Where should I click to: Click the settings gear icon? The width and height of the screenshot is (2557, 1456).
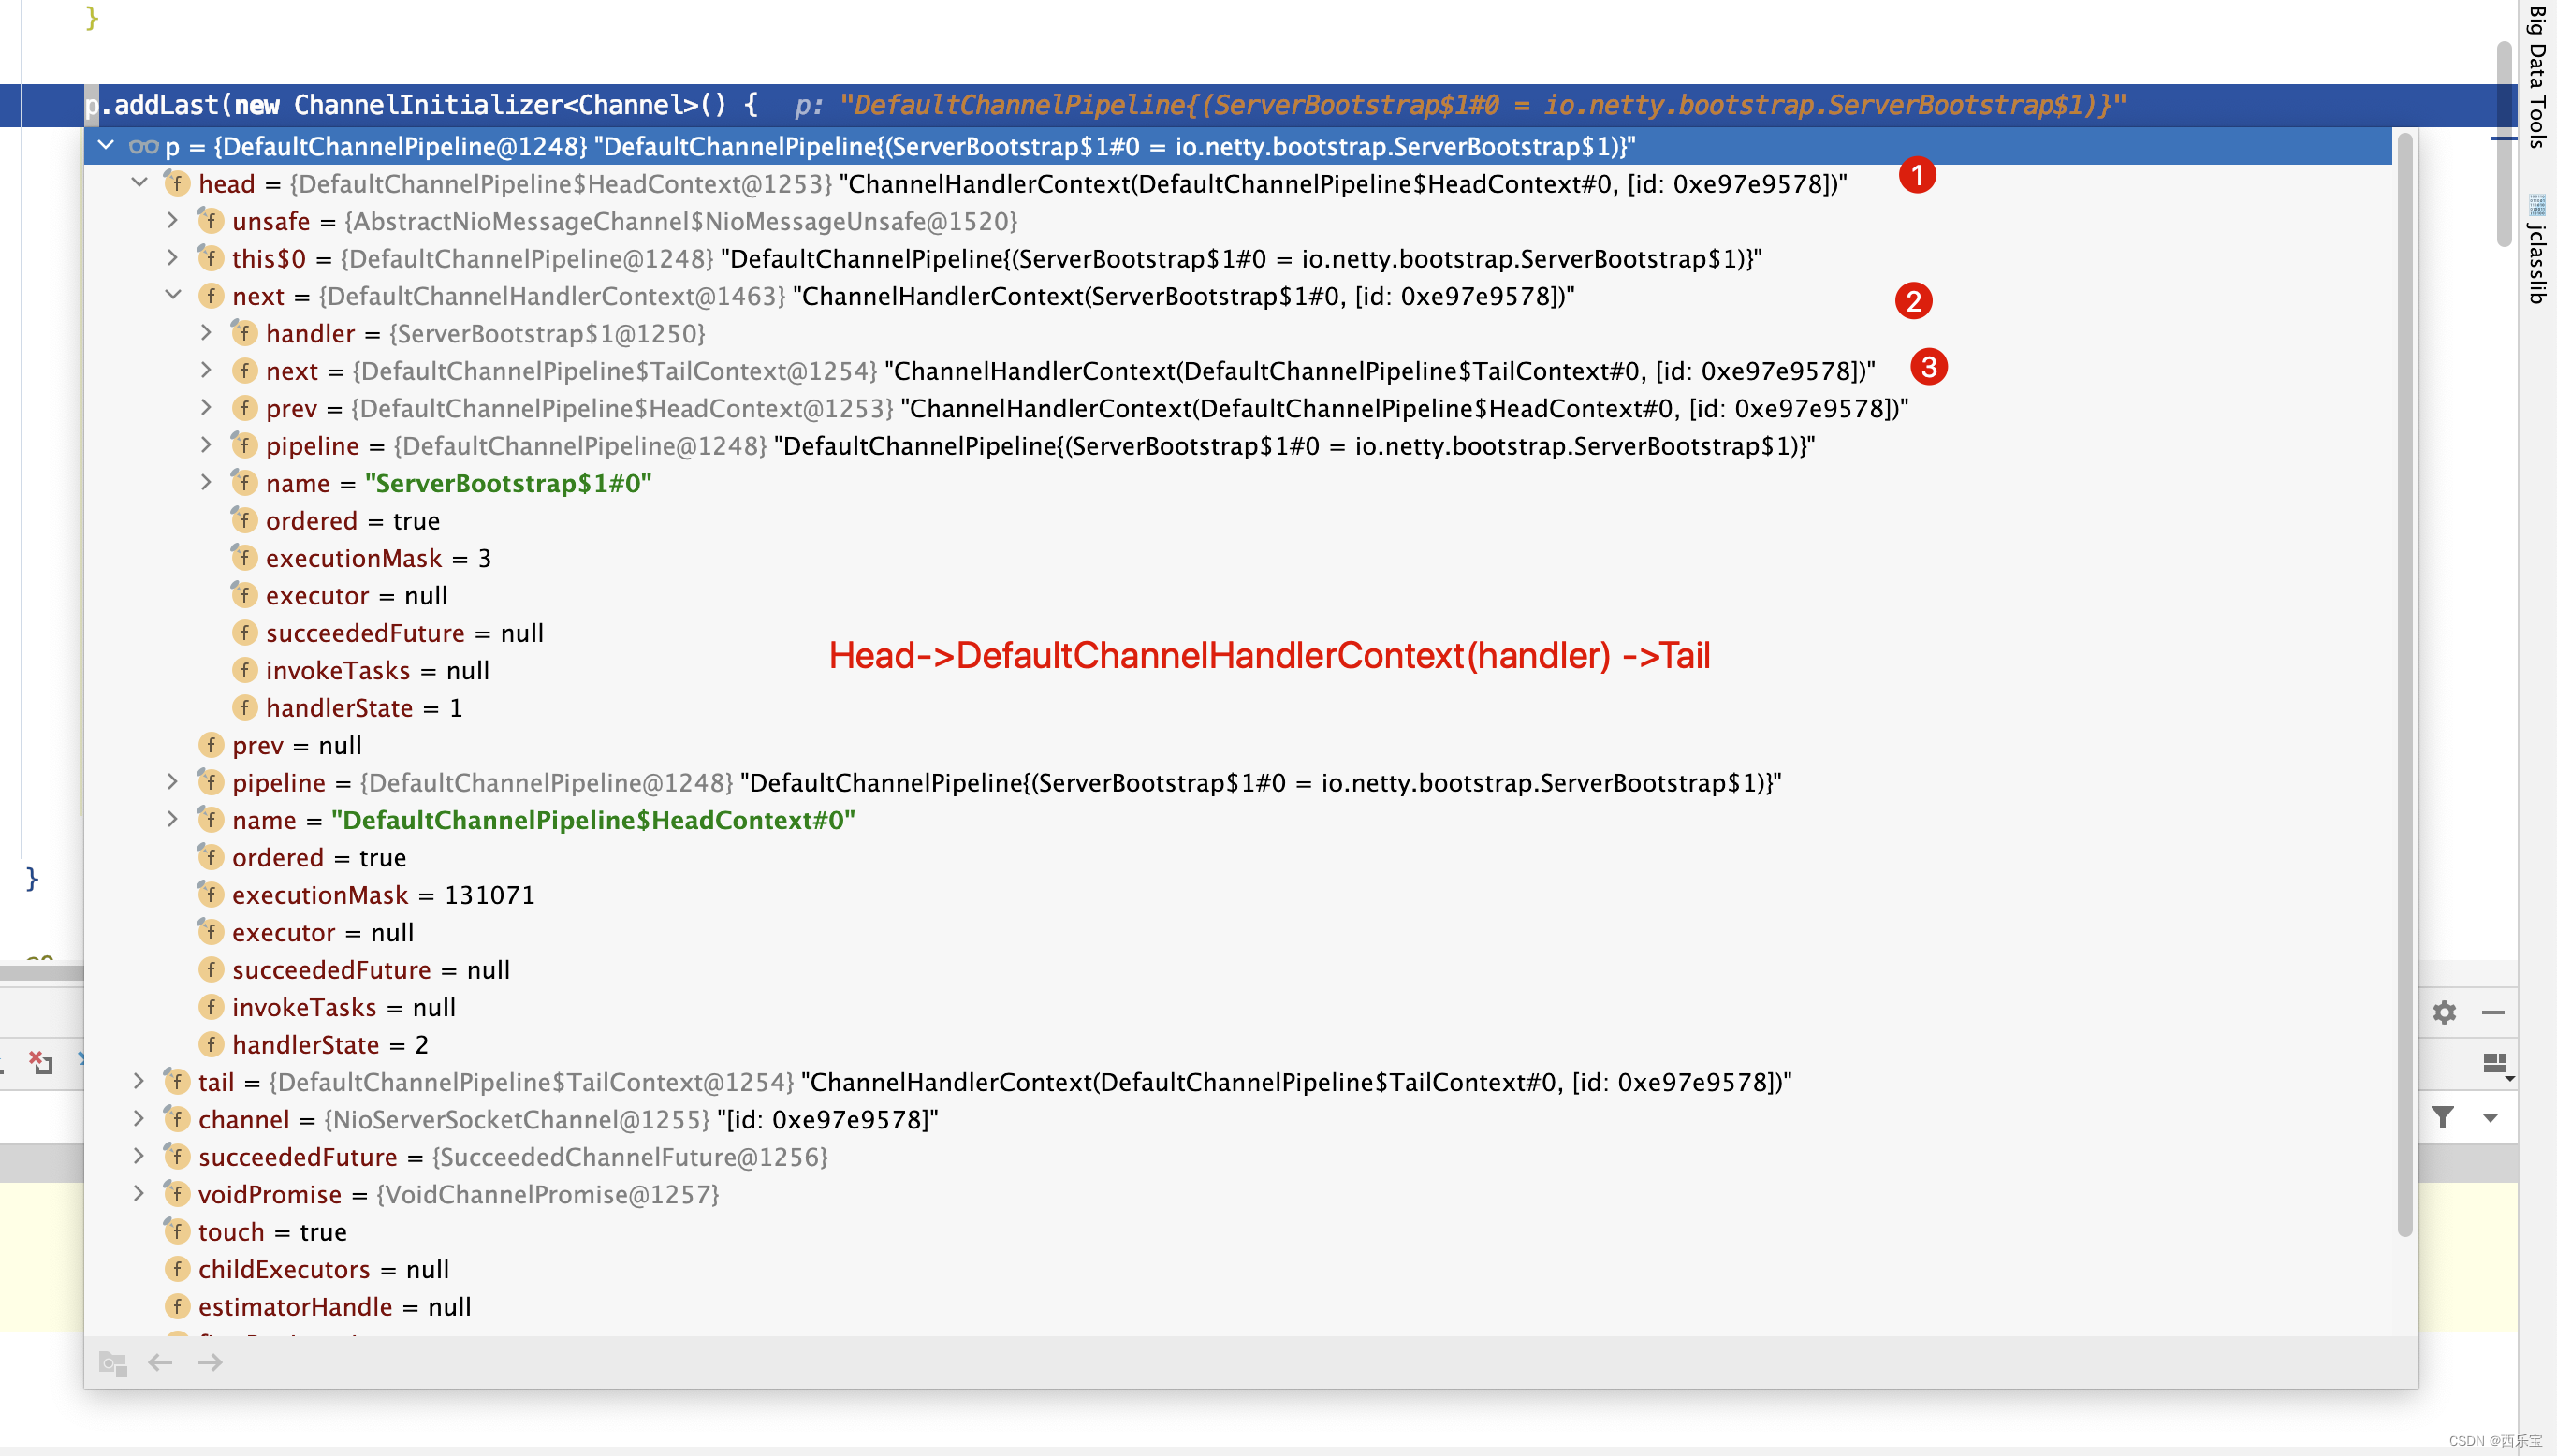[2444, 1012]
